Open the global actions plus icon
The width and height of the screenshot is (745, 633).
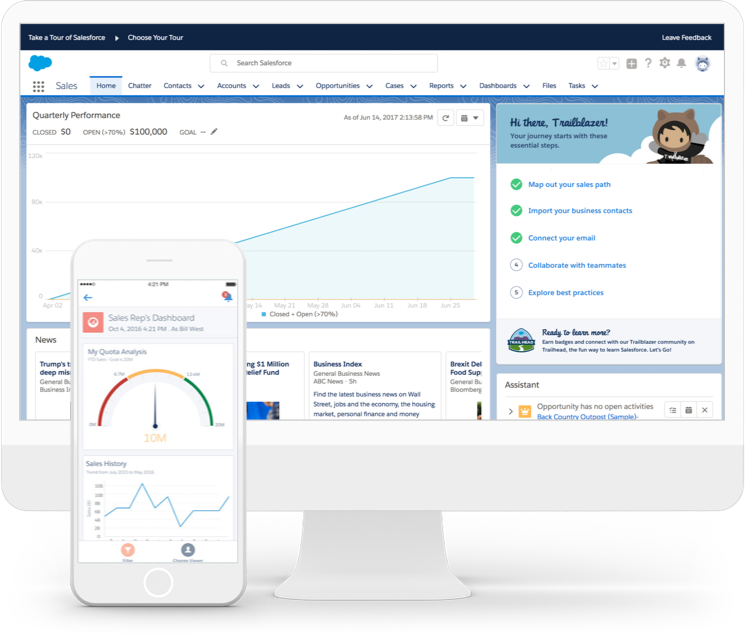(x=631, y=63)
